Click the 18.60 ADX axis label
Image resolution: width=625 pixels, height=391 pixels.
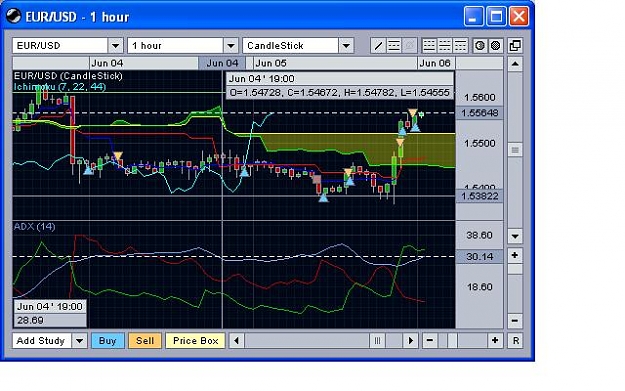479,287
